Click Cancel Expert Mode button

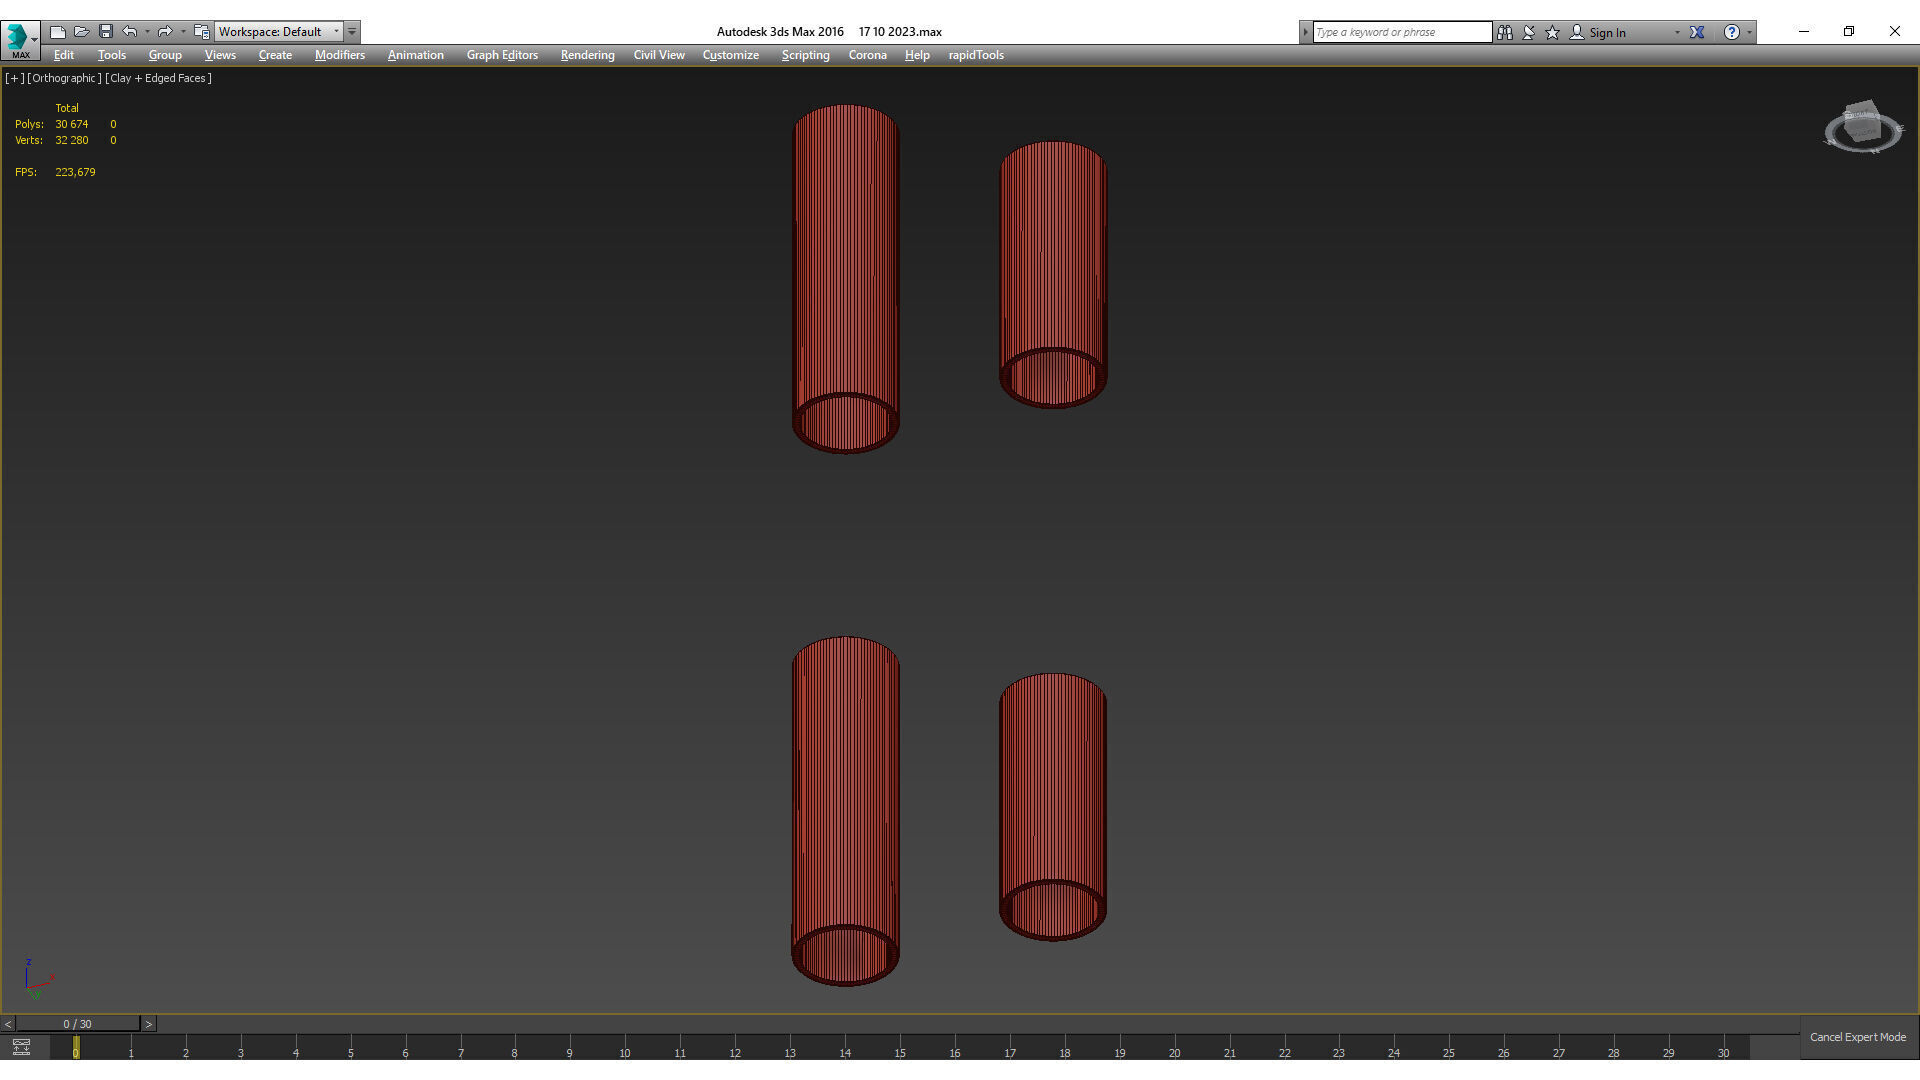coord(1858,1037)
